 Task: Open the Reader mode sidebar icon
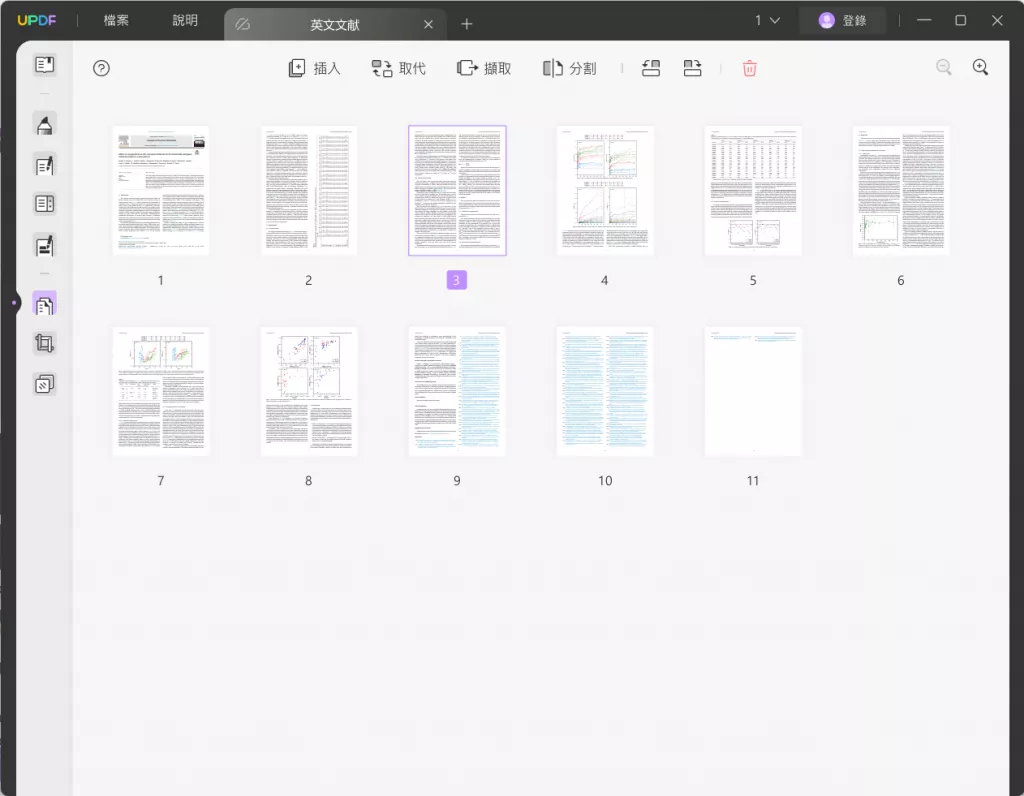(44, 65)
